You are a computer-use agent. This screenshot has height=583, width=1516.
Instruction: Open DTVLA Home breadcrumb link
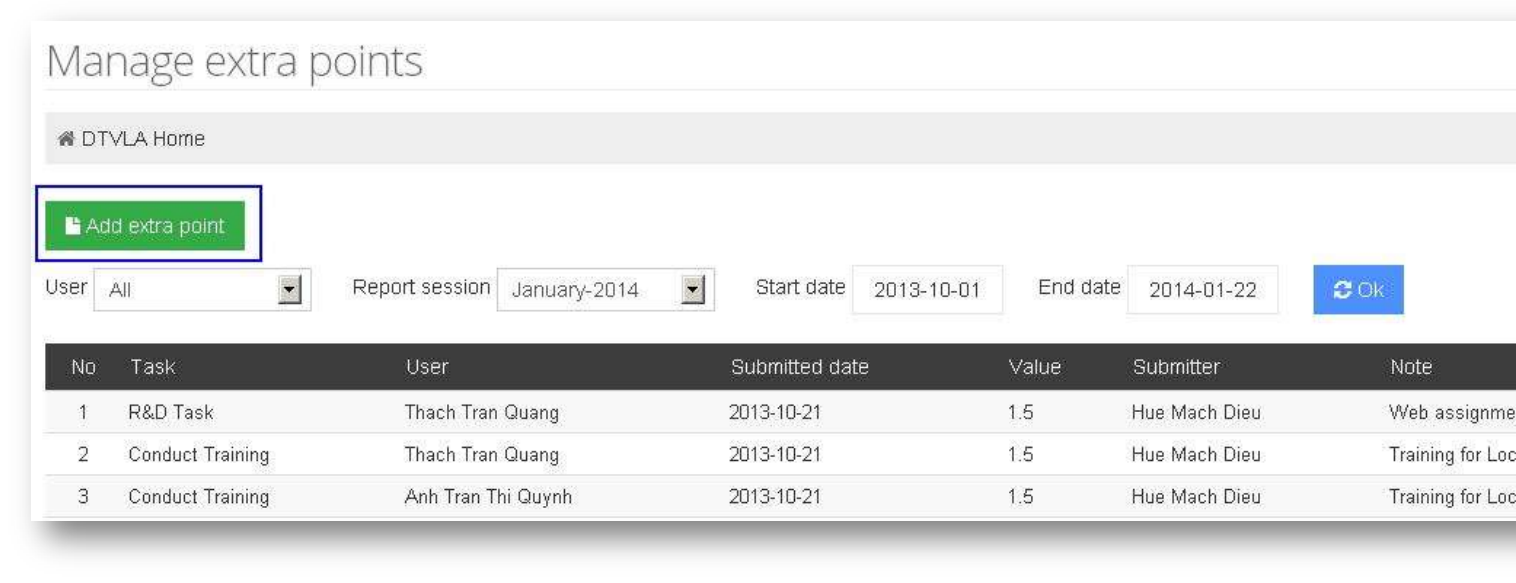[x=143, y=140]
